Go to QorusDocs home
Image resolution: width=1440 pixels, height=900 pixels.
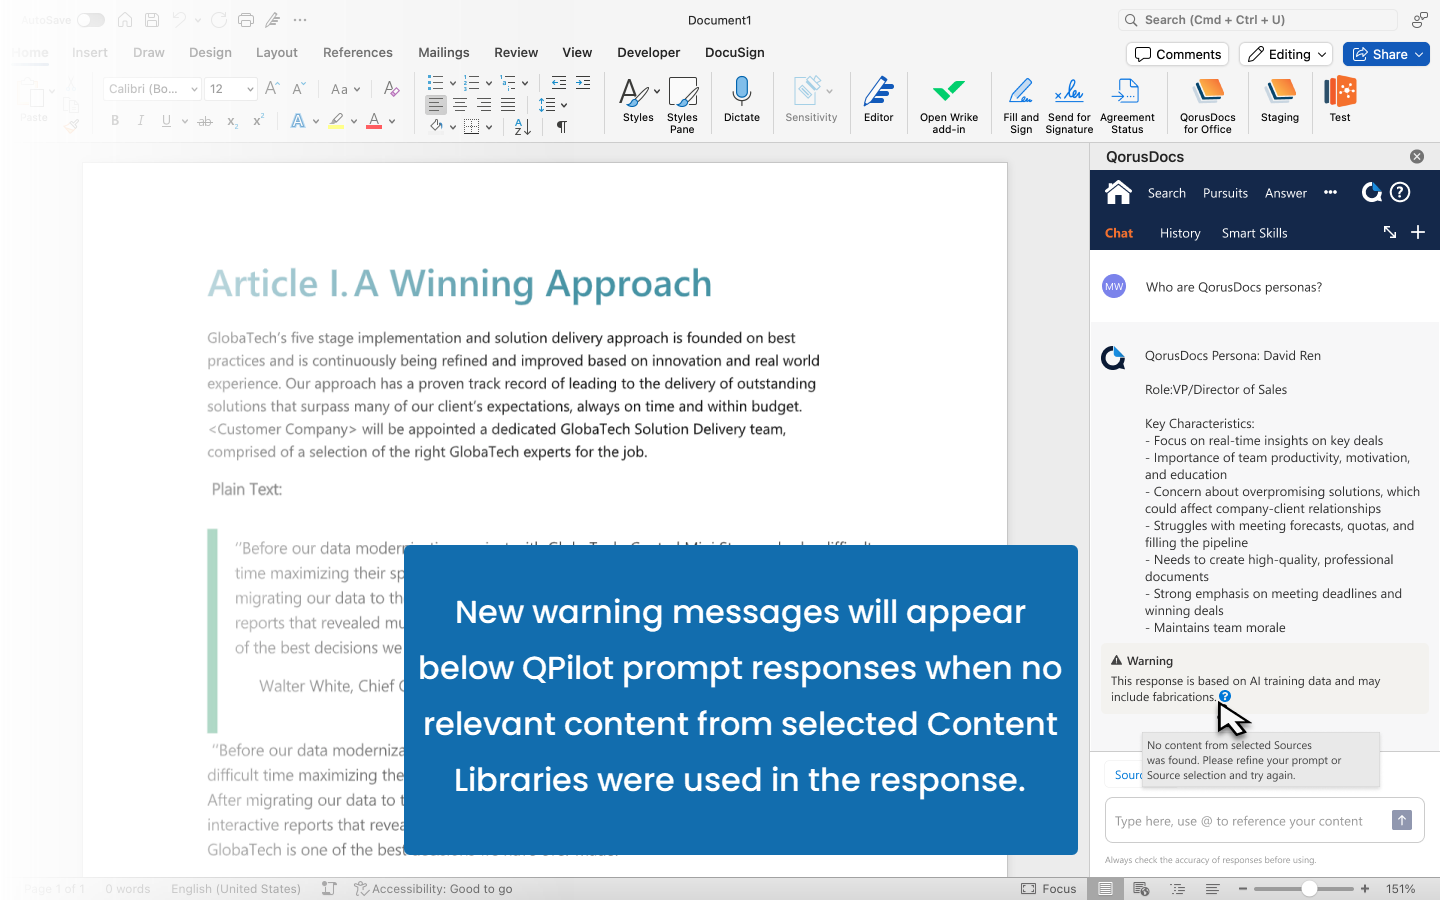click(x=1118, y=192)
